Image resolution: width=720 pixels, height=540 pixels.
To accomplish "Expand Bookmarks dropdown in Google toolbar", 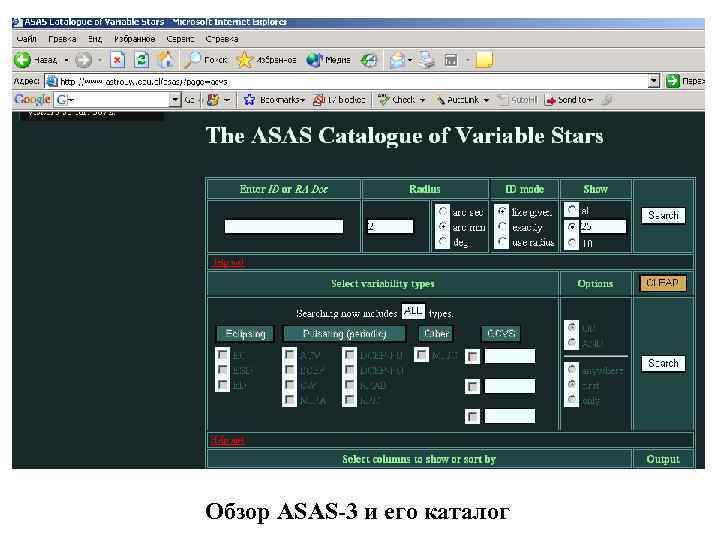I will (302, 100).
